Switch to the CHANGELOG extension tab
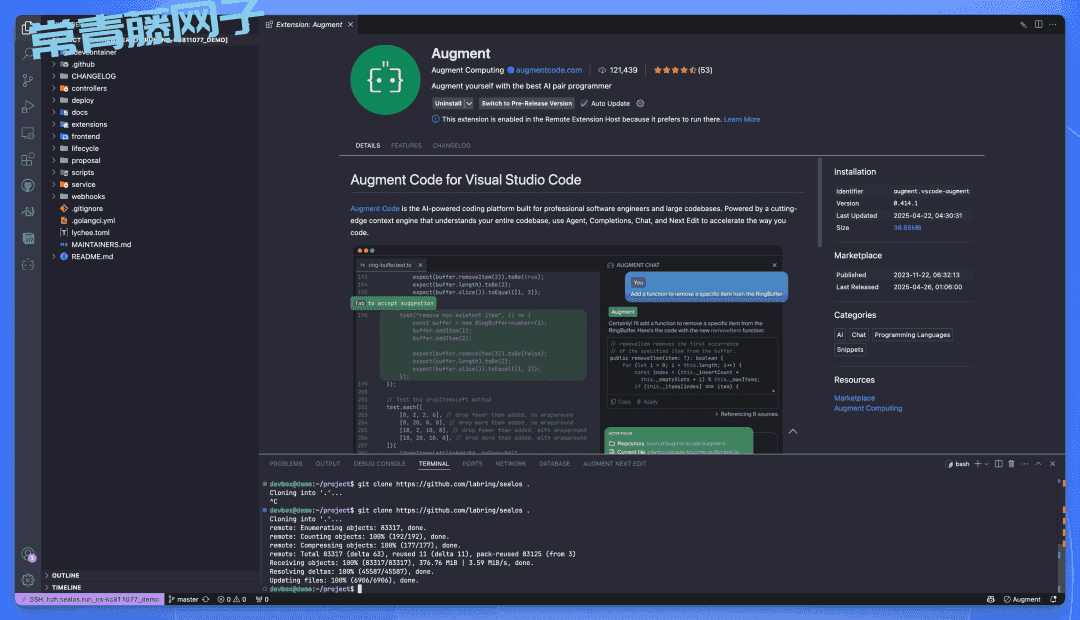 (x=451, y=145)
